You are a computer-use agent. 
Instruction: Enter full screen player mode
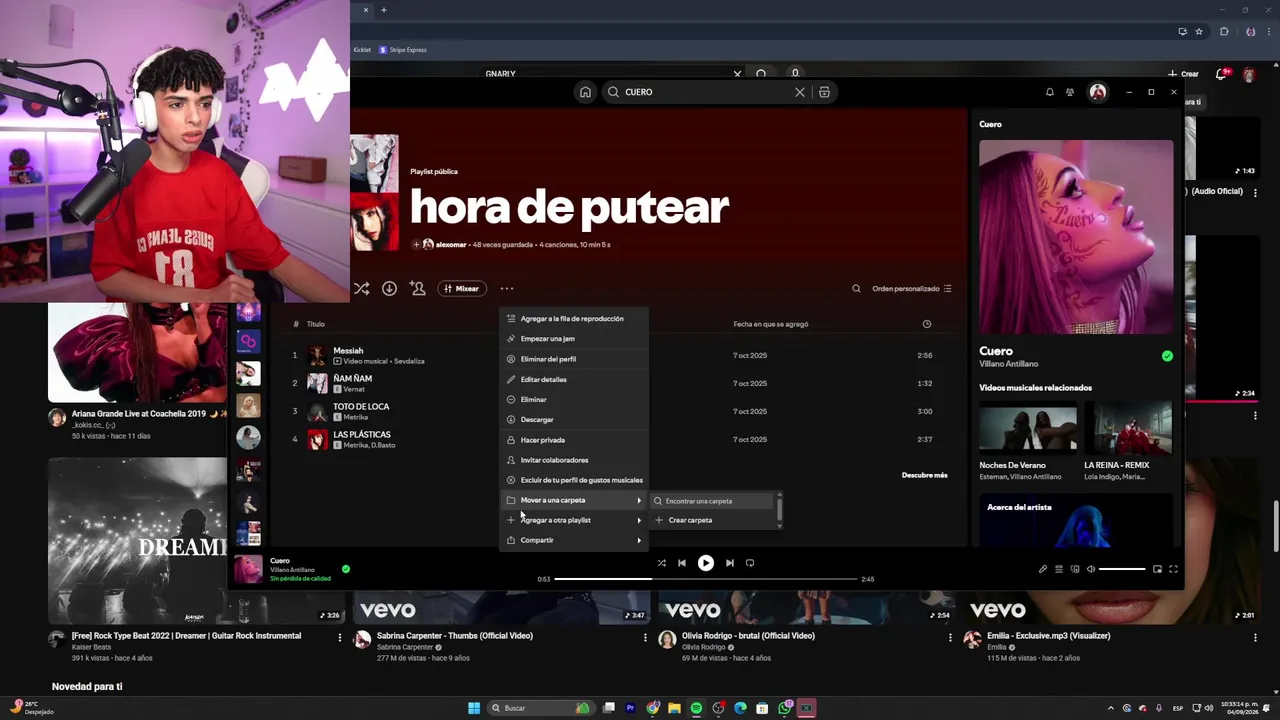[x=1173, y=569]
